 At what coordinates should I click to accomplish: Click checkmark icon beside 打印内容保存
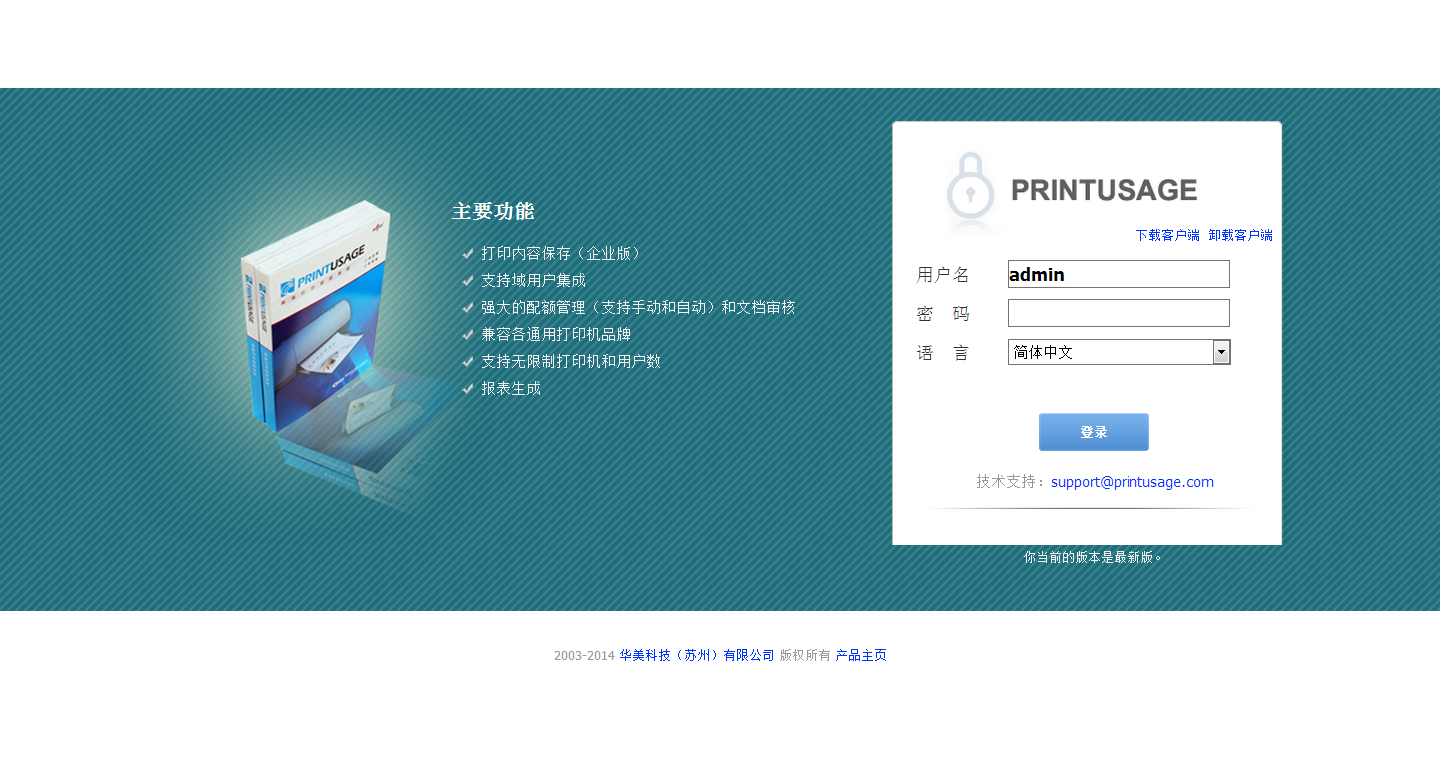[467, 254]
